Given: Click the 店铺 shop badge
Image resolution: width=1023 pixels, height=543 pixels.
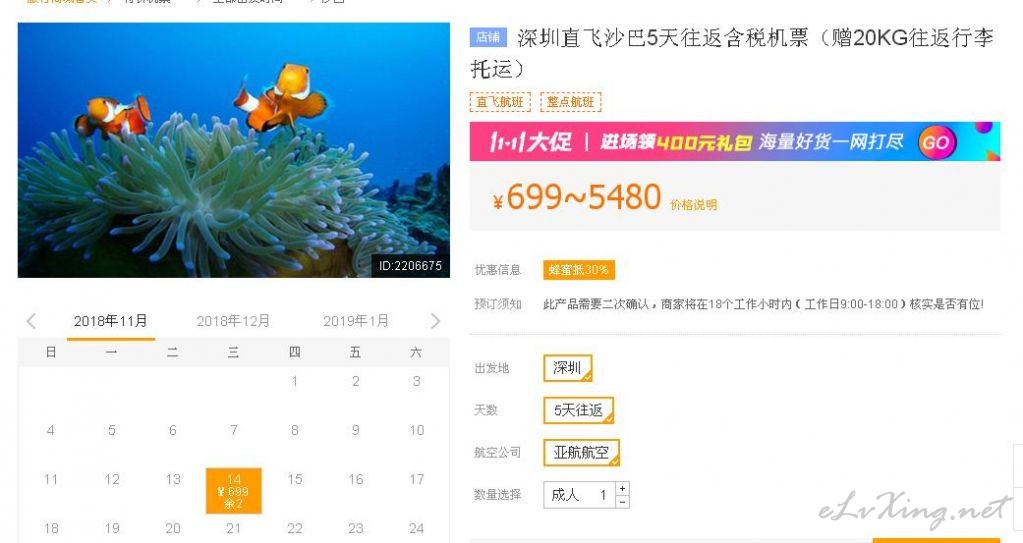Looking at the screenshot, I should 488,38.
